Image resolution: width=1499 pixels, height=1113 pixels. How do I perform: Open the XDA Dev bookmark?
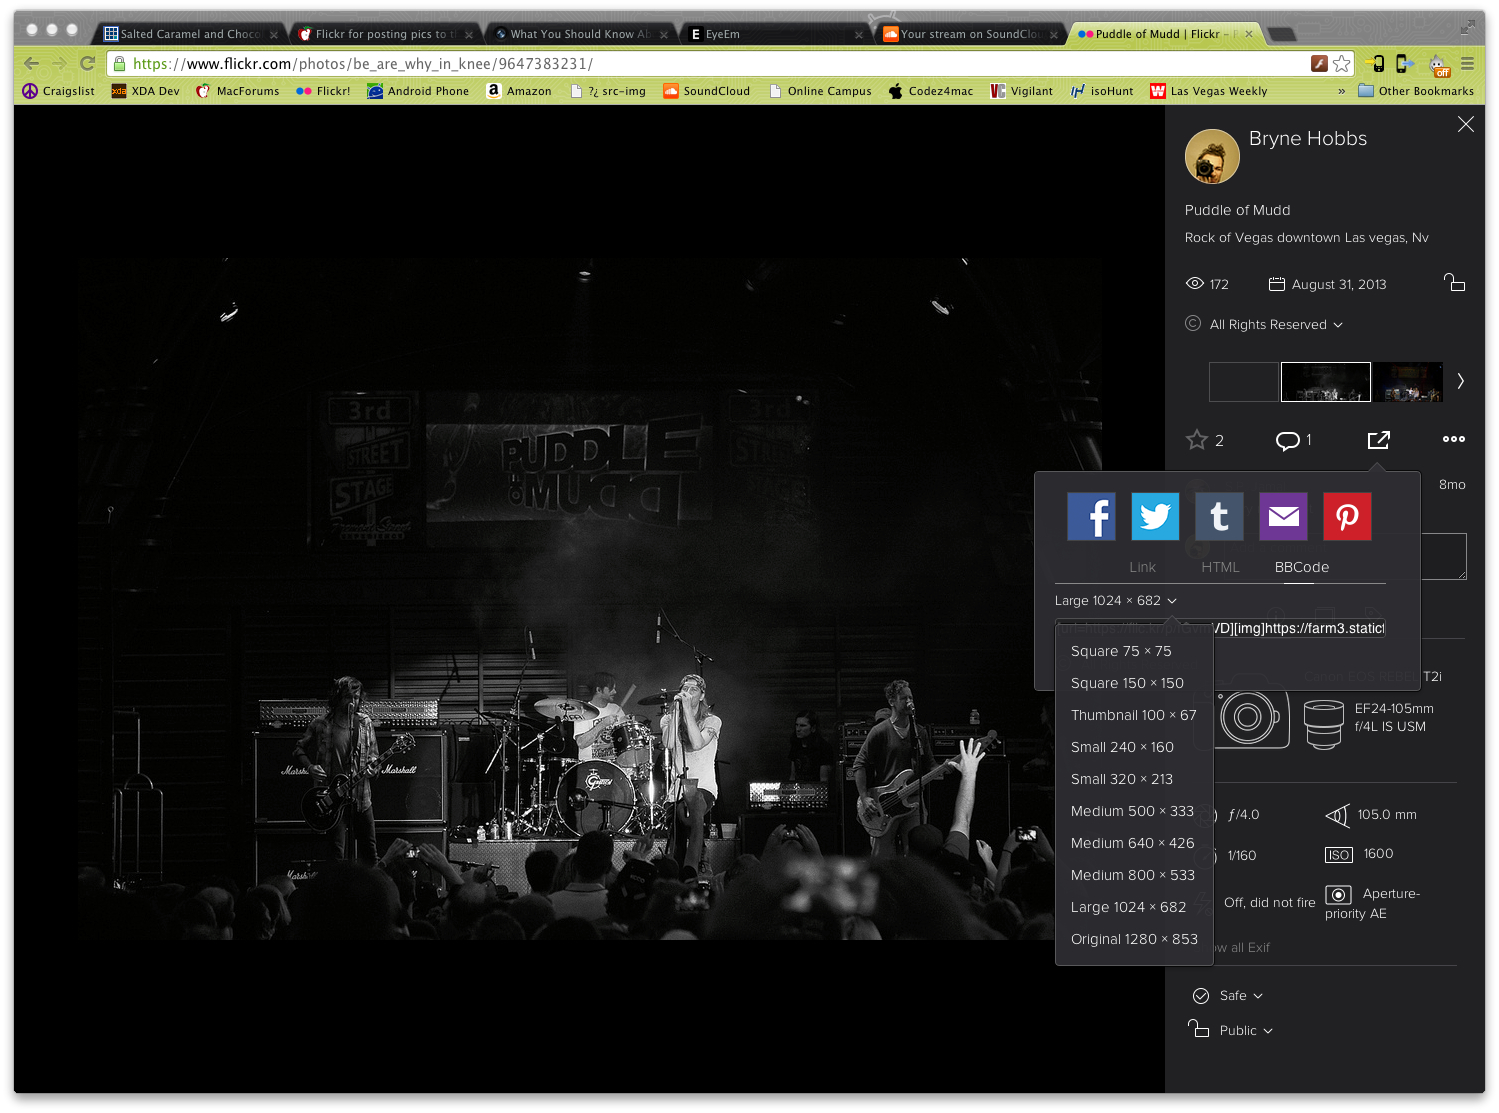[x=145, y=91]
